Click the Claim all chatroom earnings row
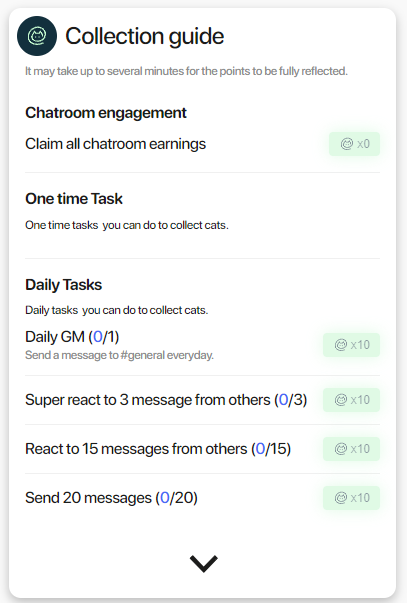 point(202,144)
